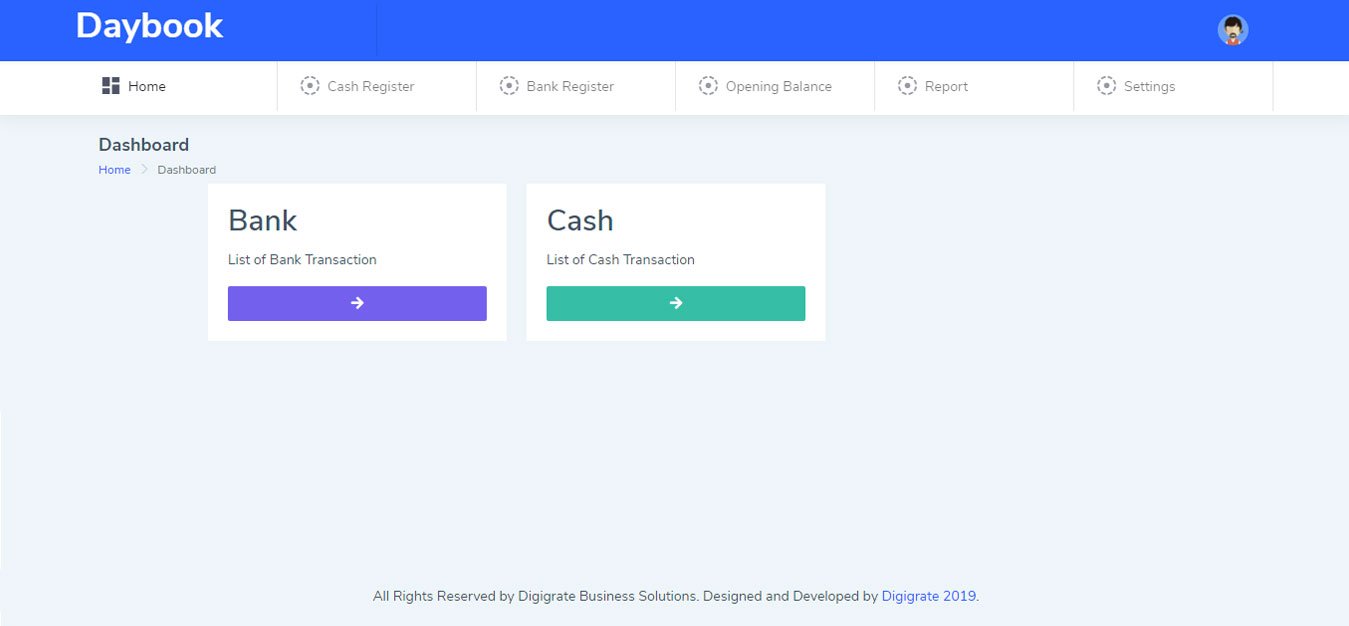Go to the Report menu

tap(946, 87)
